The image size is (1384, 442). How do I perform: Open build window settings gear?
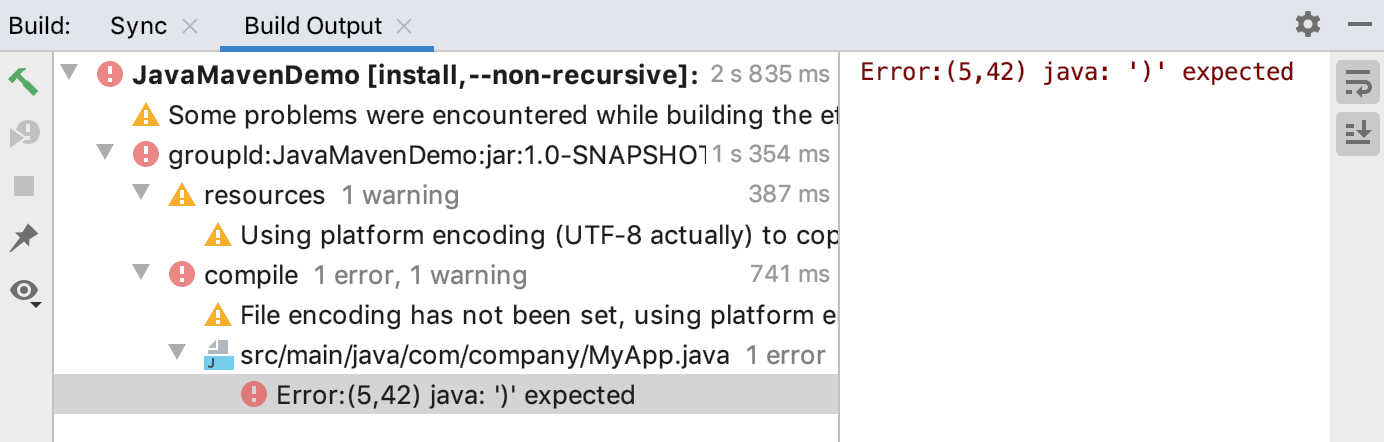tap(1308, 25)
